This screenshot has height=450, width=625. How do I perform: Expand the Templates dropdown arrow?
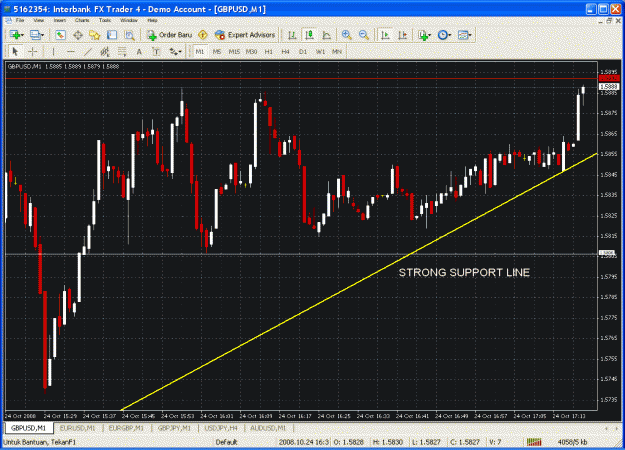[470, 35]
